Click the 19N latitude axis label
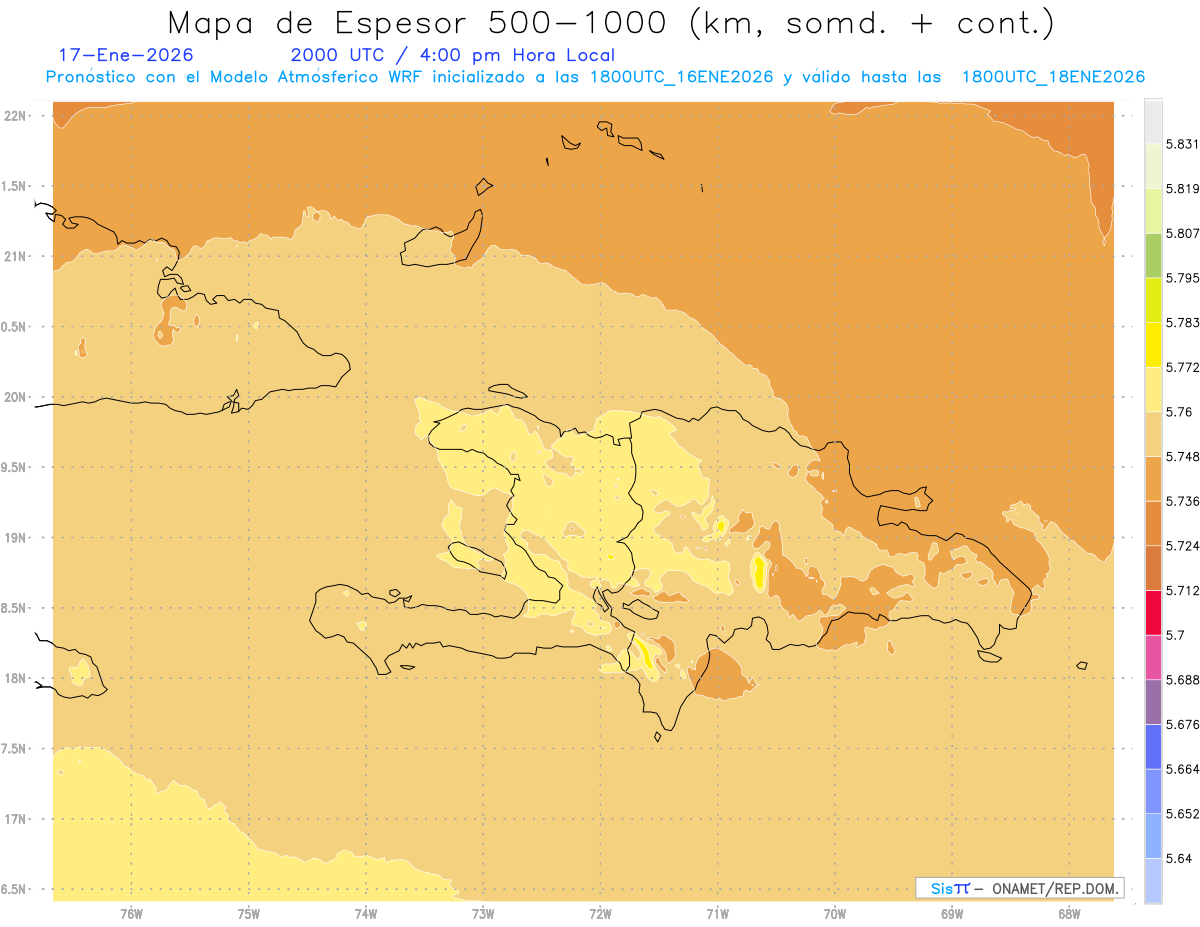 point(14,537)
